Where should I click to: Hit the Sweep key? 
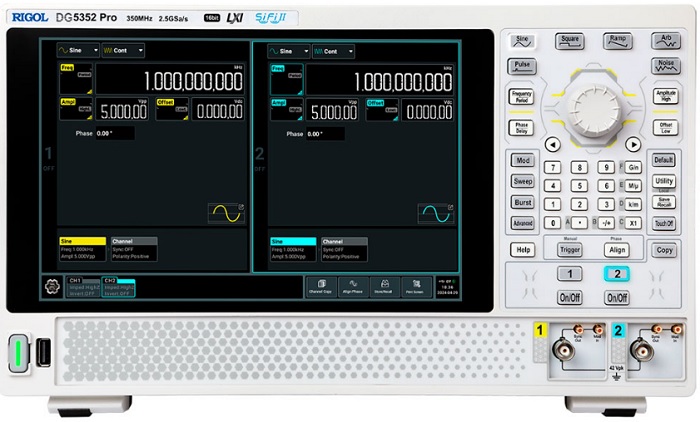[523, 181]
